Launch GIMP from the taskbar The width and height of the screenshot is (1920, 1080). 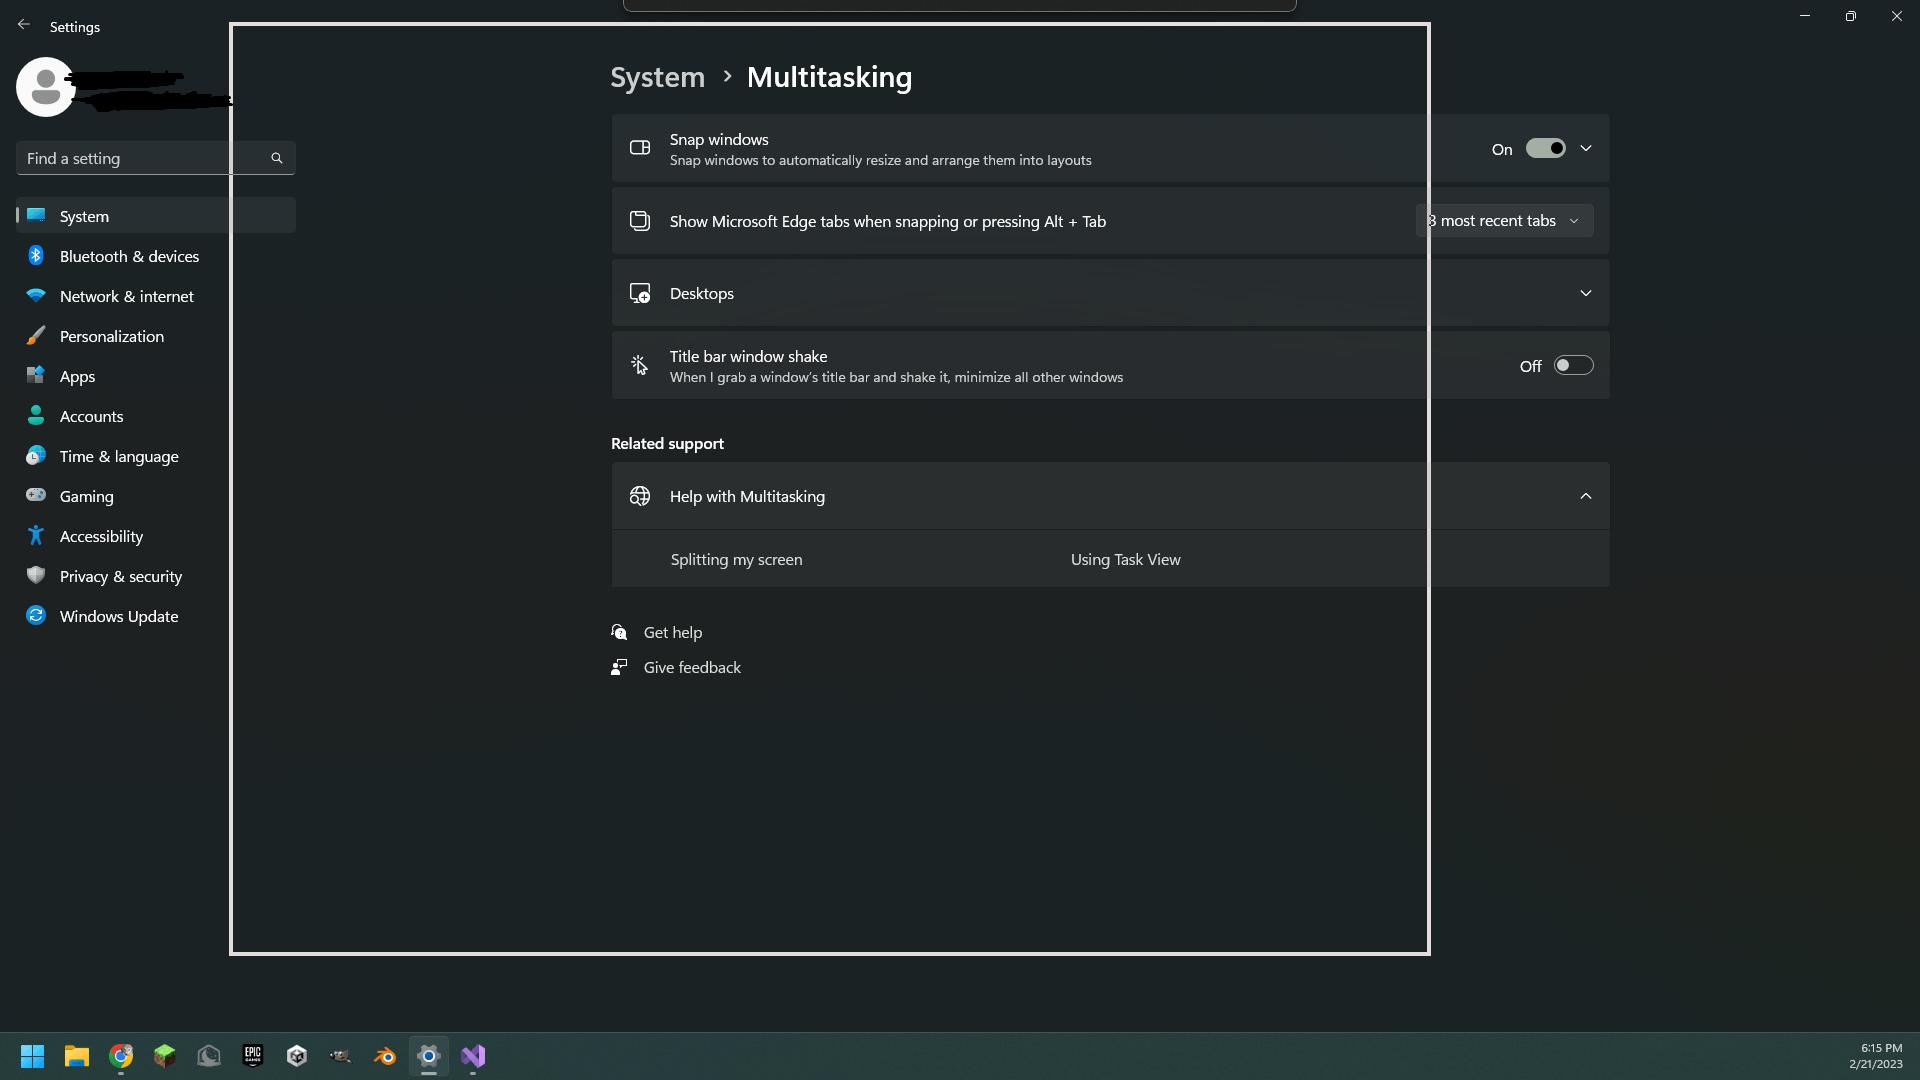[341, 1056]
